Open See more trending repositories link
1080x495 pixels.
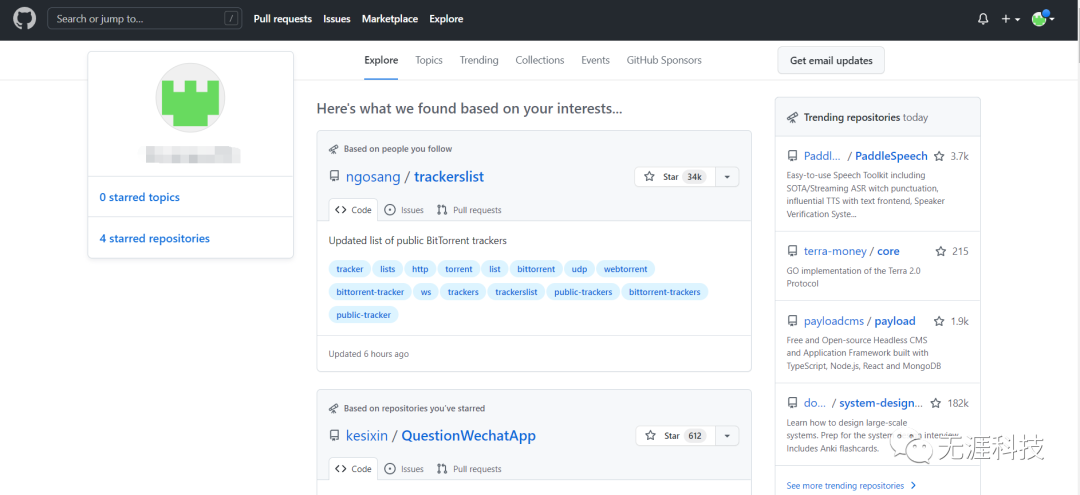(x=851, y=485)
